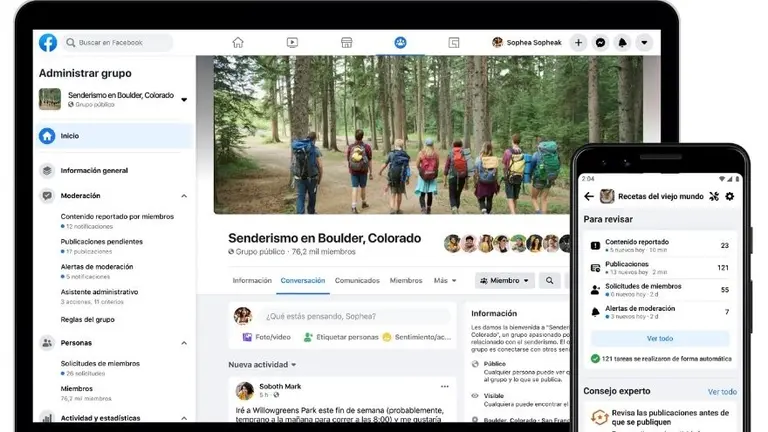
Task: Click Etiquetar personas button
Action: point(341,337)
